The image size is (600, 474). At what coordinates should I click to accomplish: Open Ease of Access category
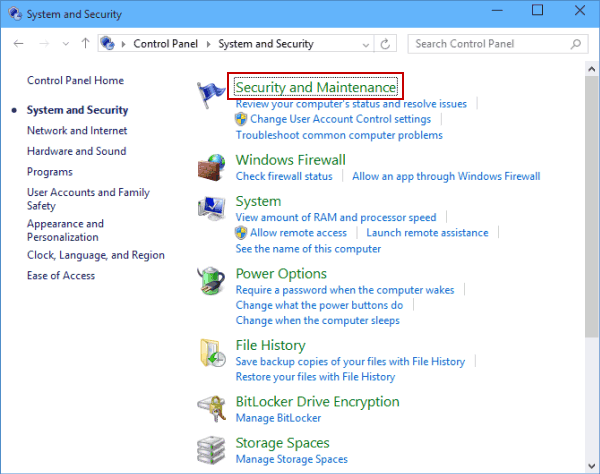61,275
